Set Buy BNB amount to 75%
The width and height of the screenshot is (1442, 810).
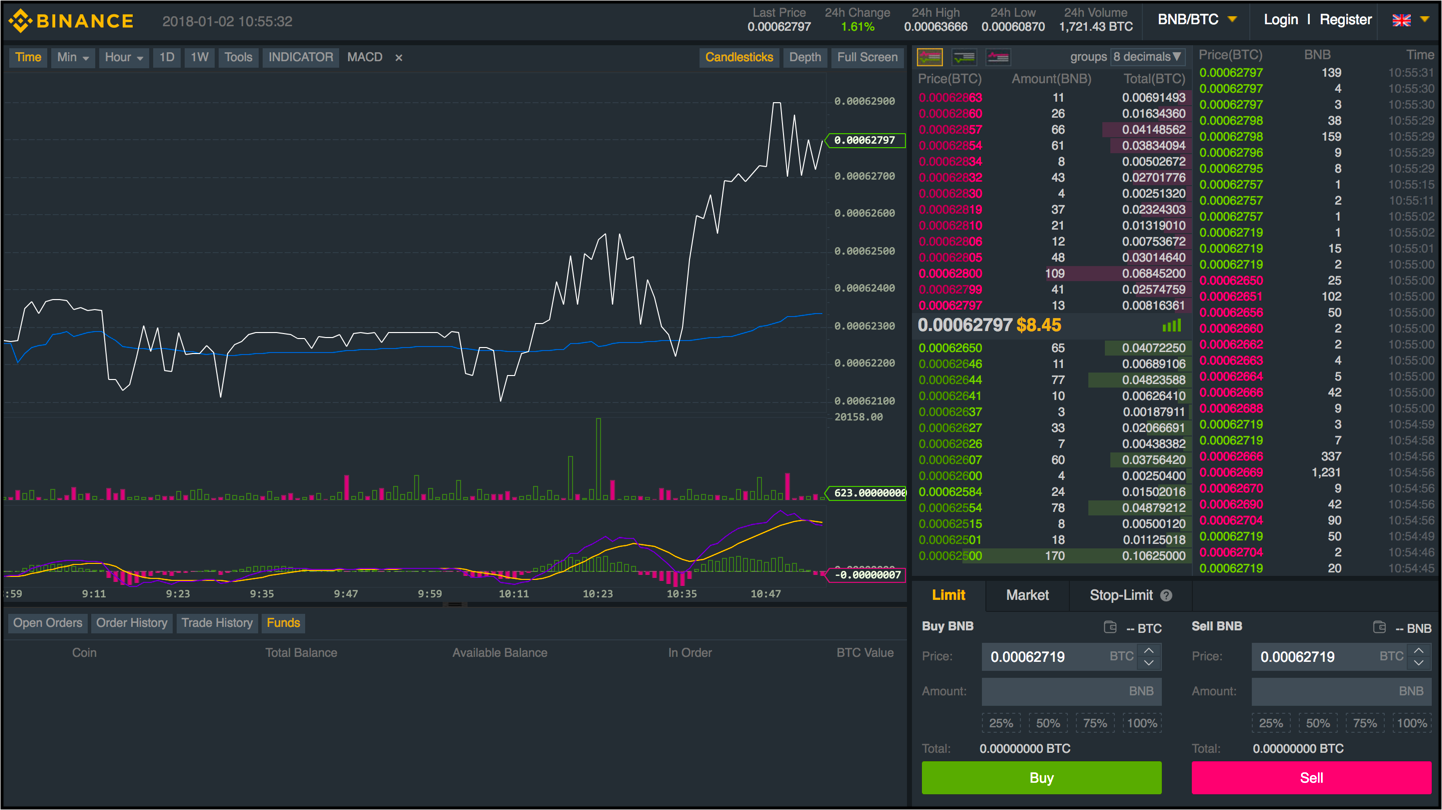pyautogui.click(x=1095, y=723)
